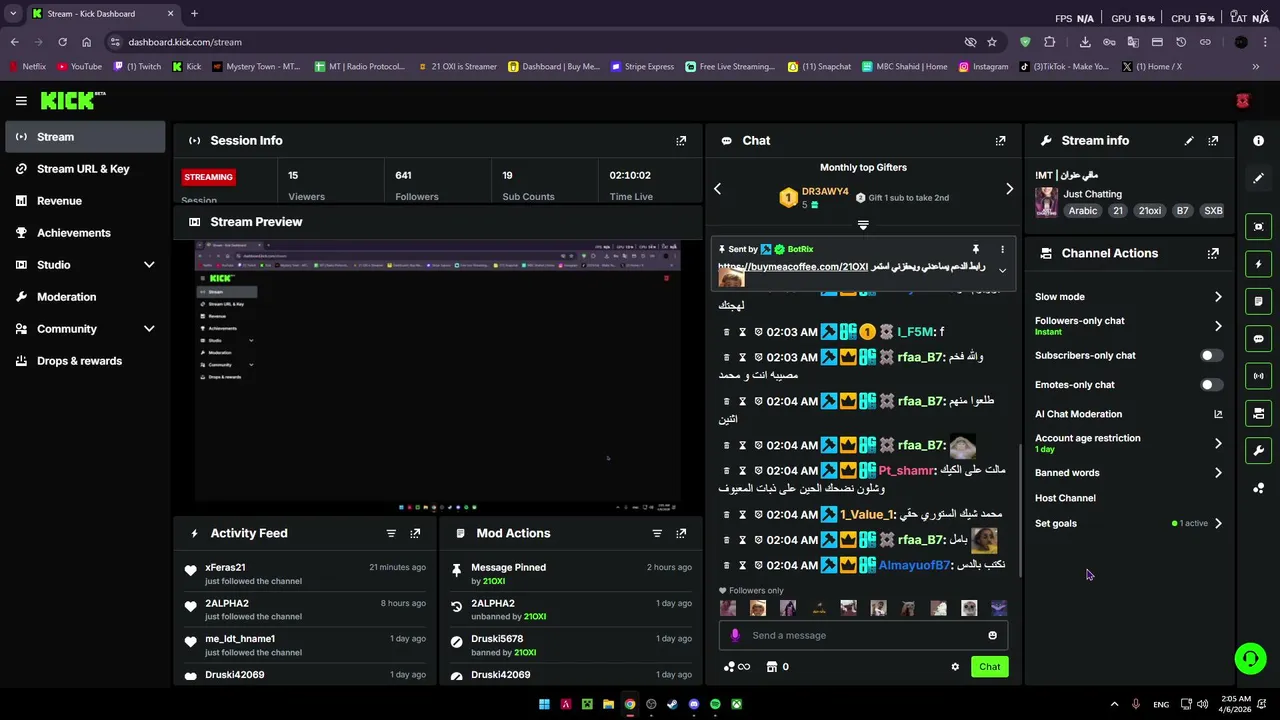1280x720 pixels.
Task: Toggle Emotes-only chat switch
Action: click(x=1211, y=385)
